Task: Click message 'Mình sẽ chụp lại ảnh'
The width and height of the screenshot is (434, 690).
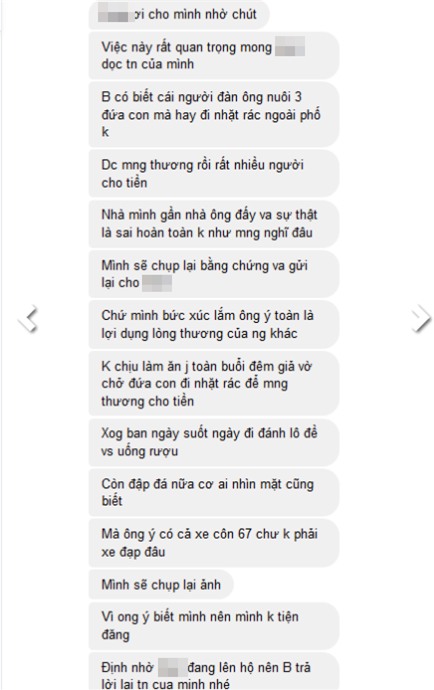Action: pyautogui.click(x=161, y=584)
